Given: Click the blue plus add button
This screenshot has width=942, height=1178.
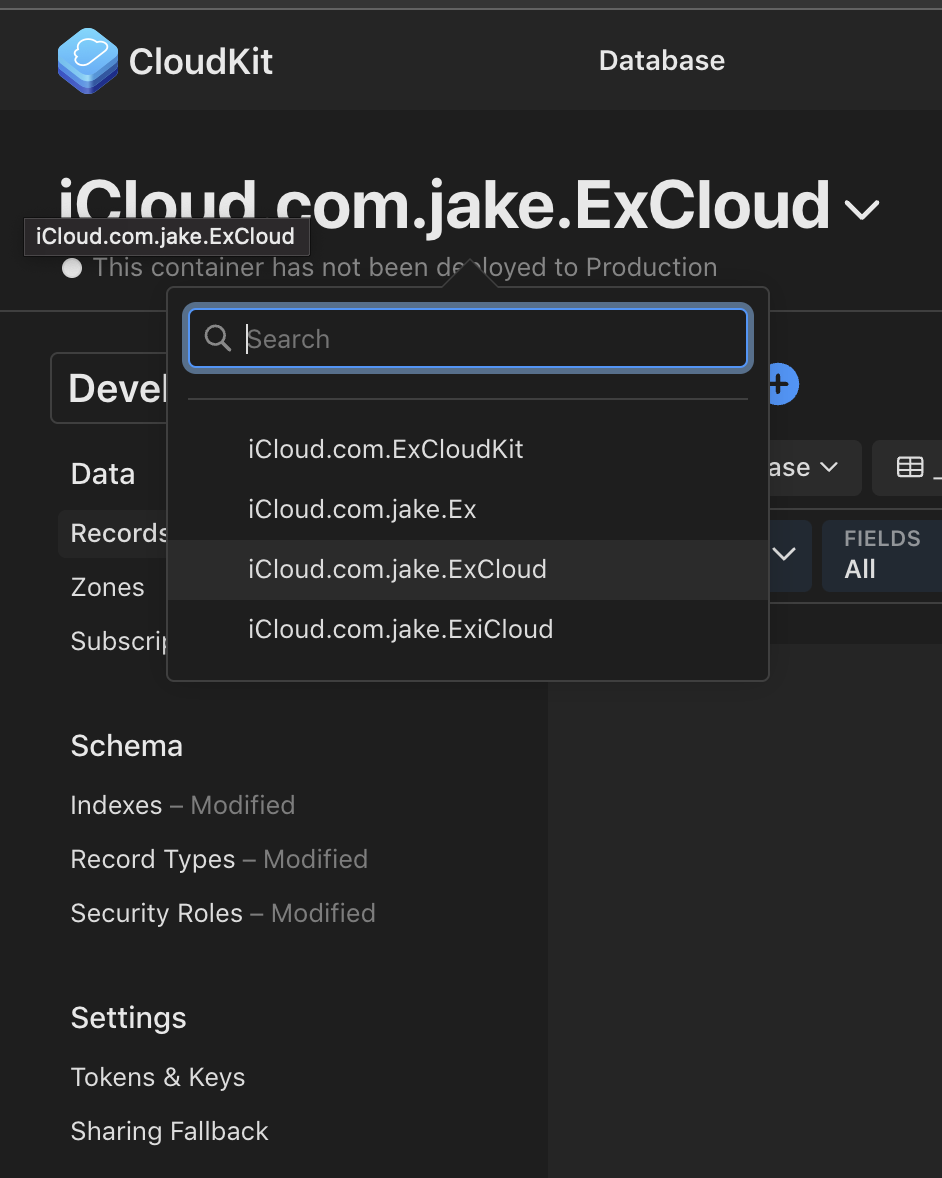Looking at the screenshot, I should (783, 385).
